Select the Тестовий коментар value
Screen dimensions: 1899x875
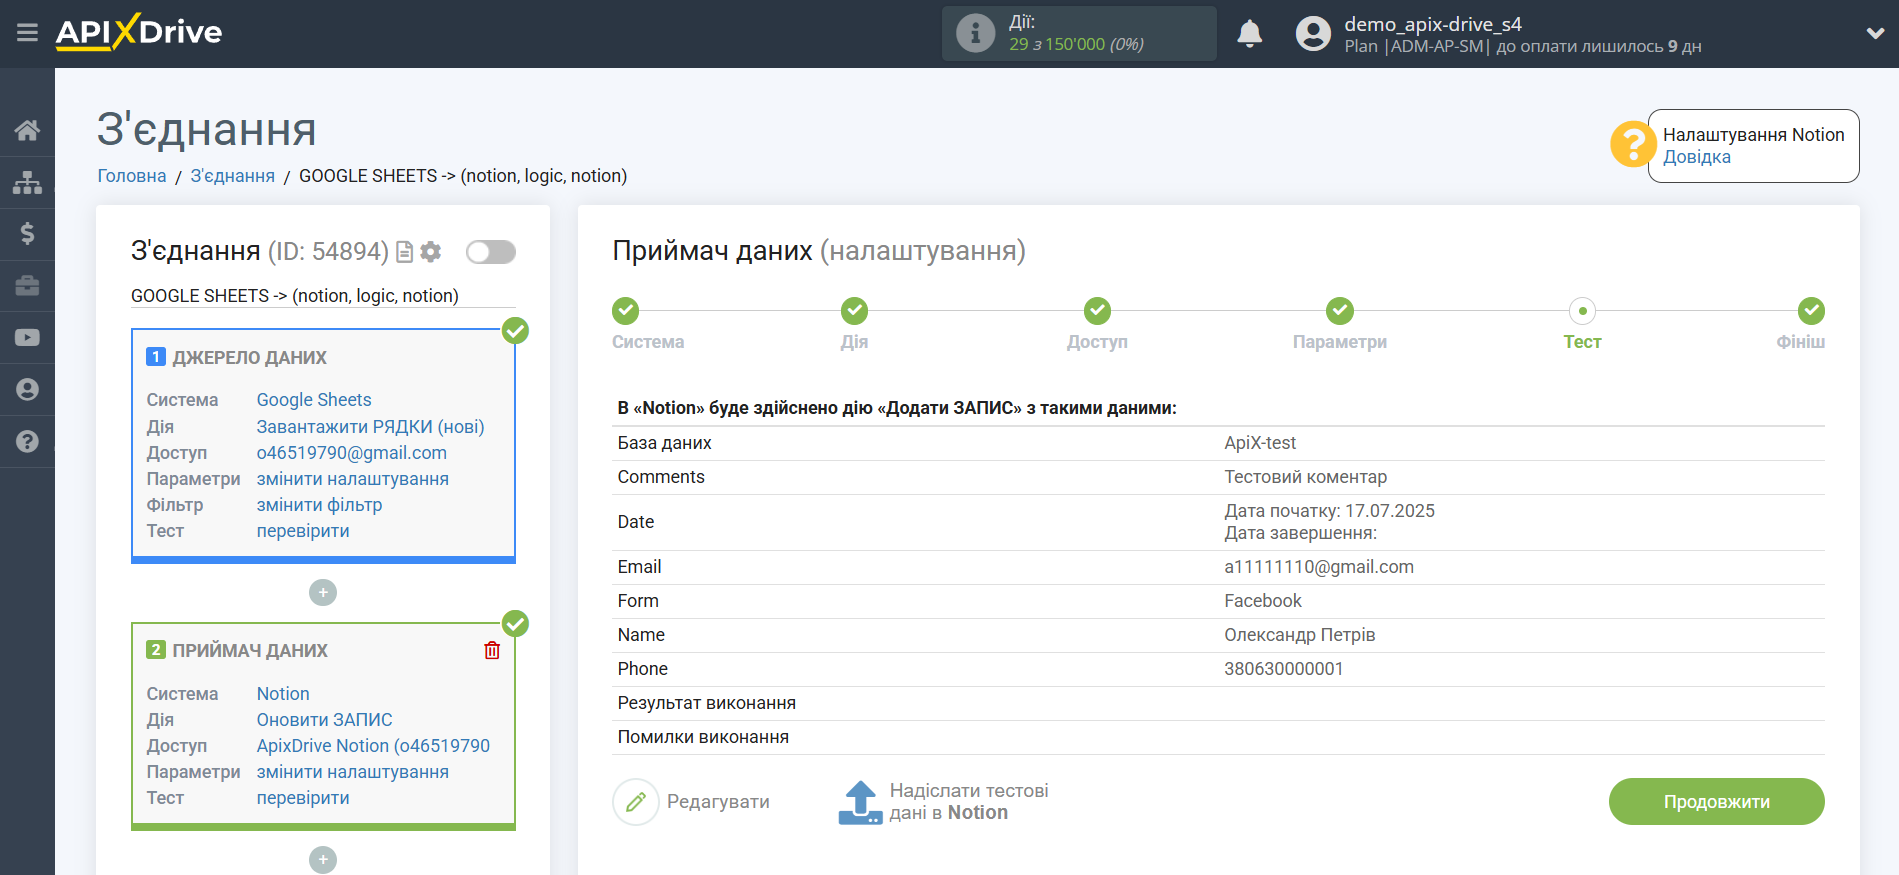pyautogui.click(x=1306, y=477)
